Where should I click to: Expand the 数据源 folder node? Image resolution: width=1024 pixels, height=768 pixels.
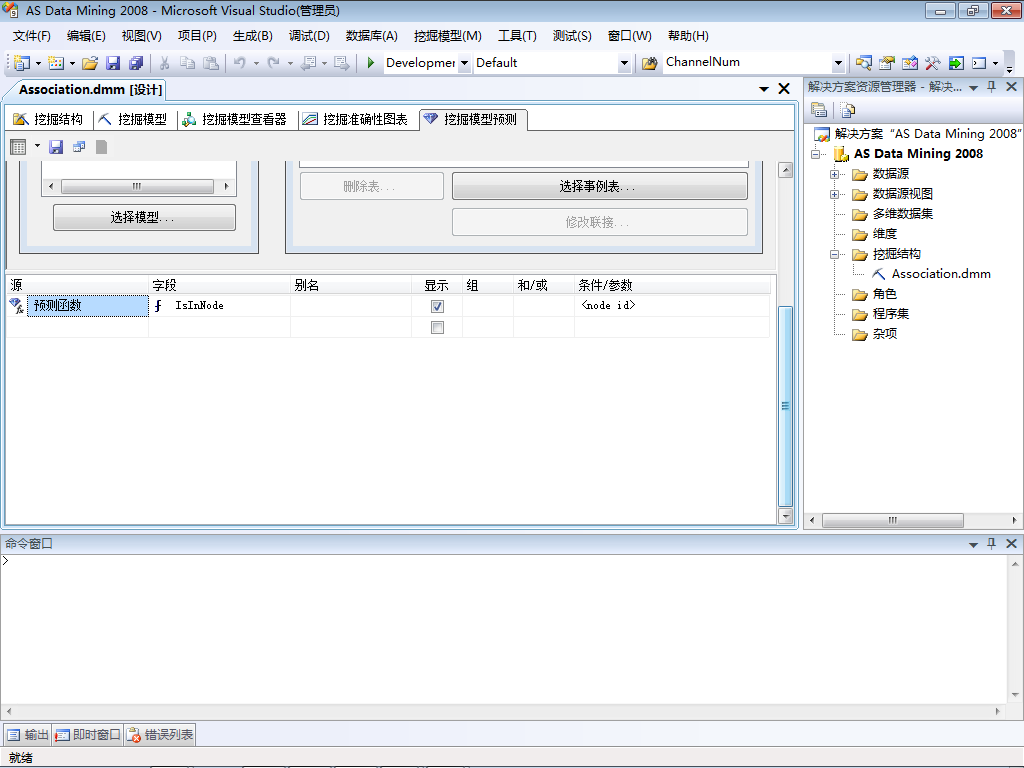point(834,174)
